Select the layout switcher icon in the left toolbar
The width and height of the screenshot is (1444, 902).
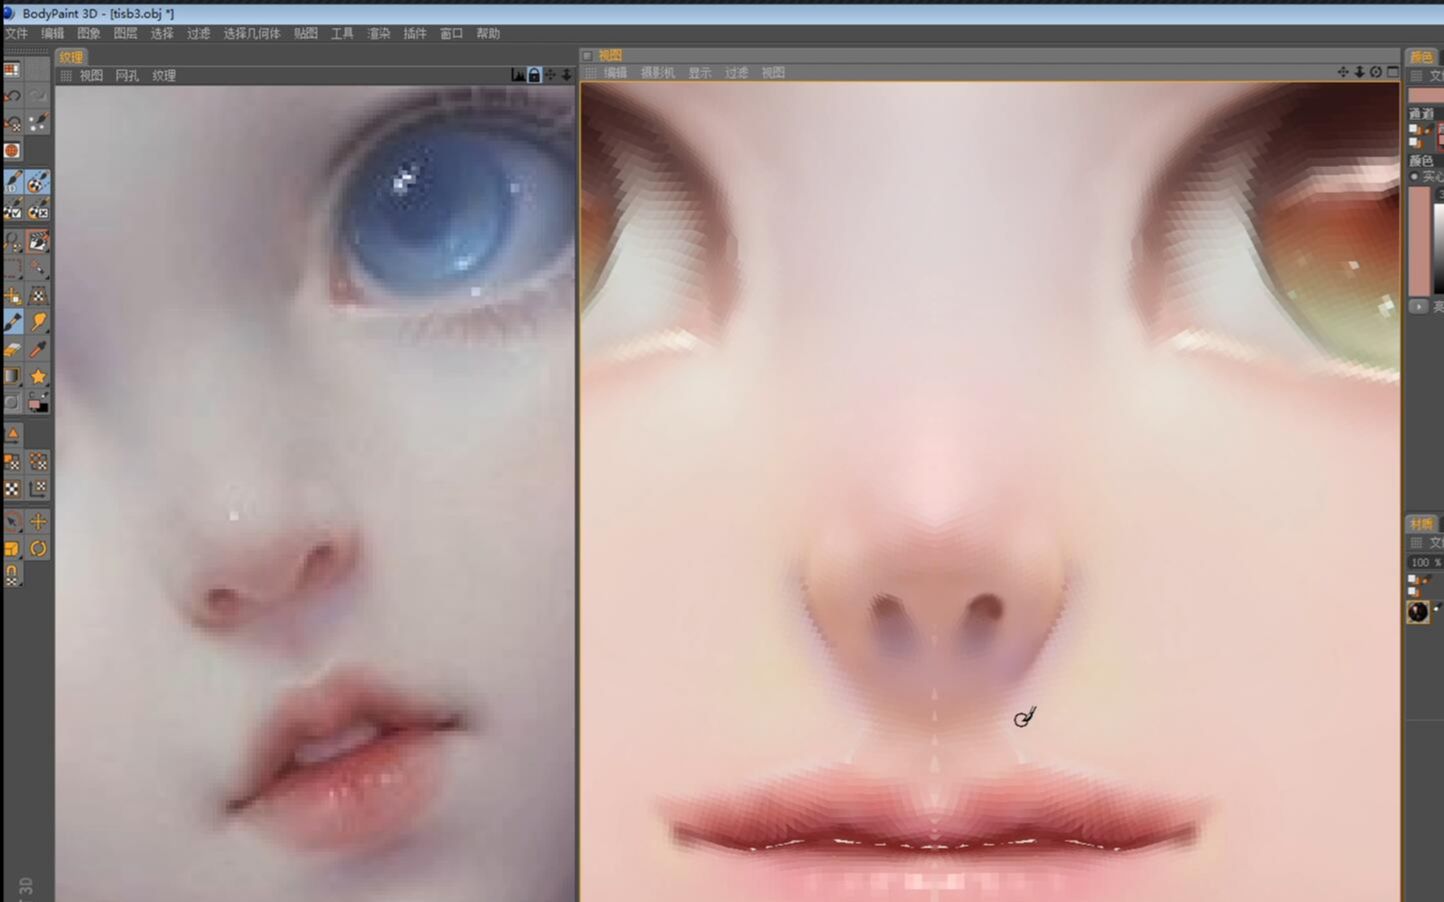tap(12, 70)
